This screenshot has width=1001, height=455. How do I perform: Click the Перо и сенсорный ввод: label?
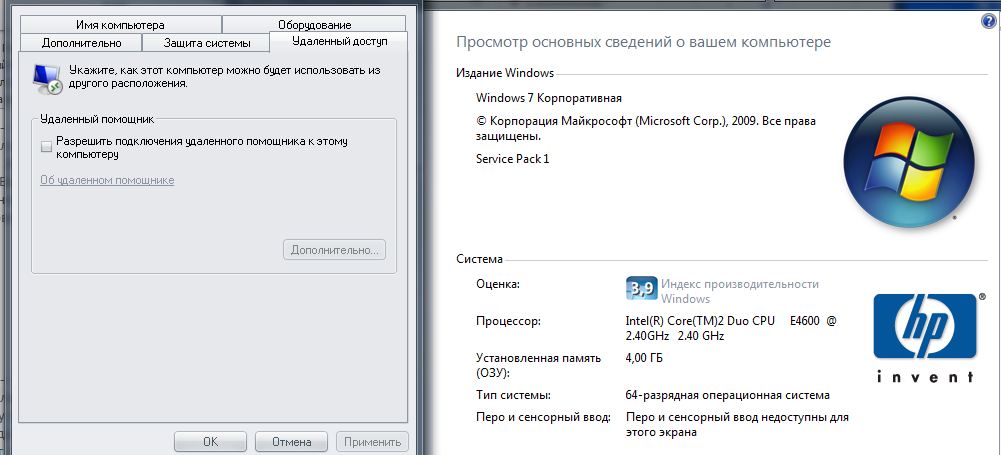pos(543,417)
